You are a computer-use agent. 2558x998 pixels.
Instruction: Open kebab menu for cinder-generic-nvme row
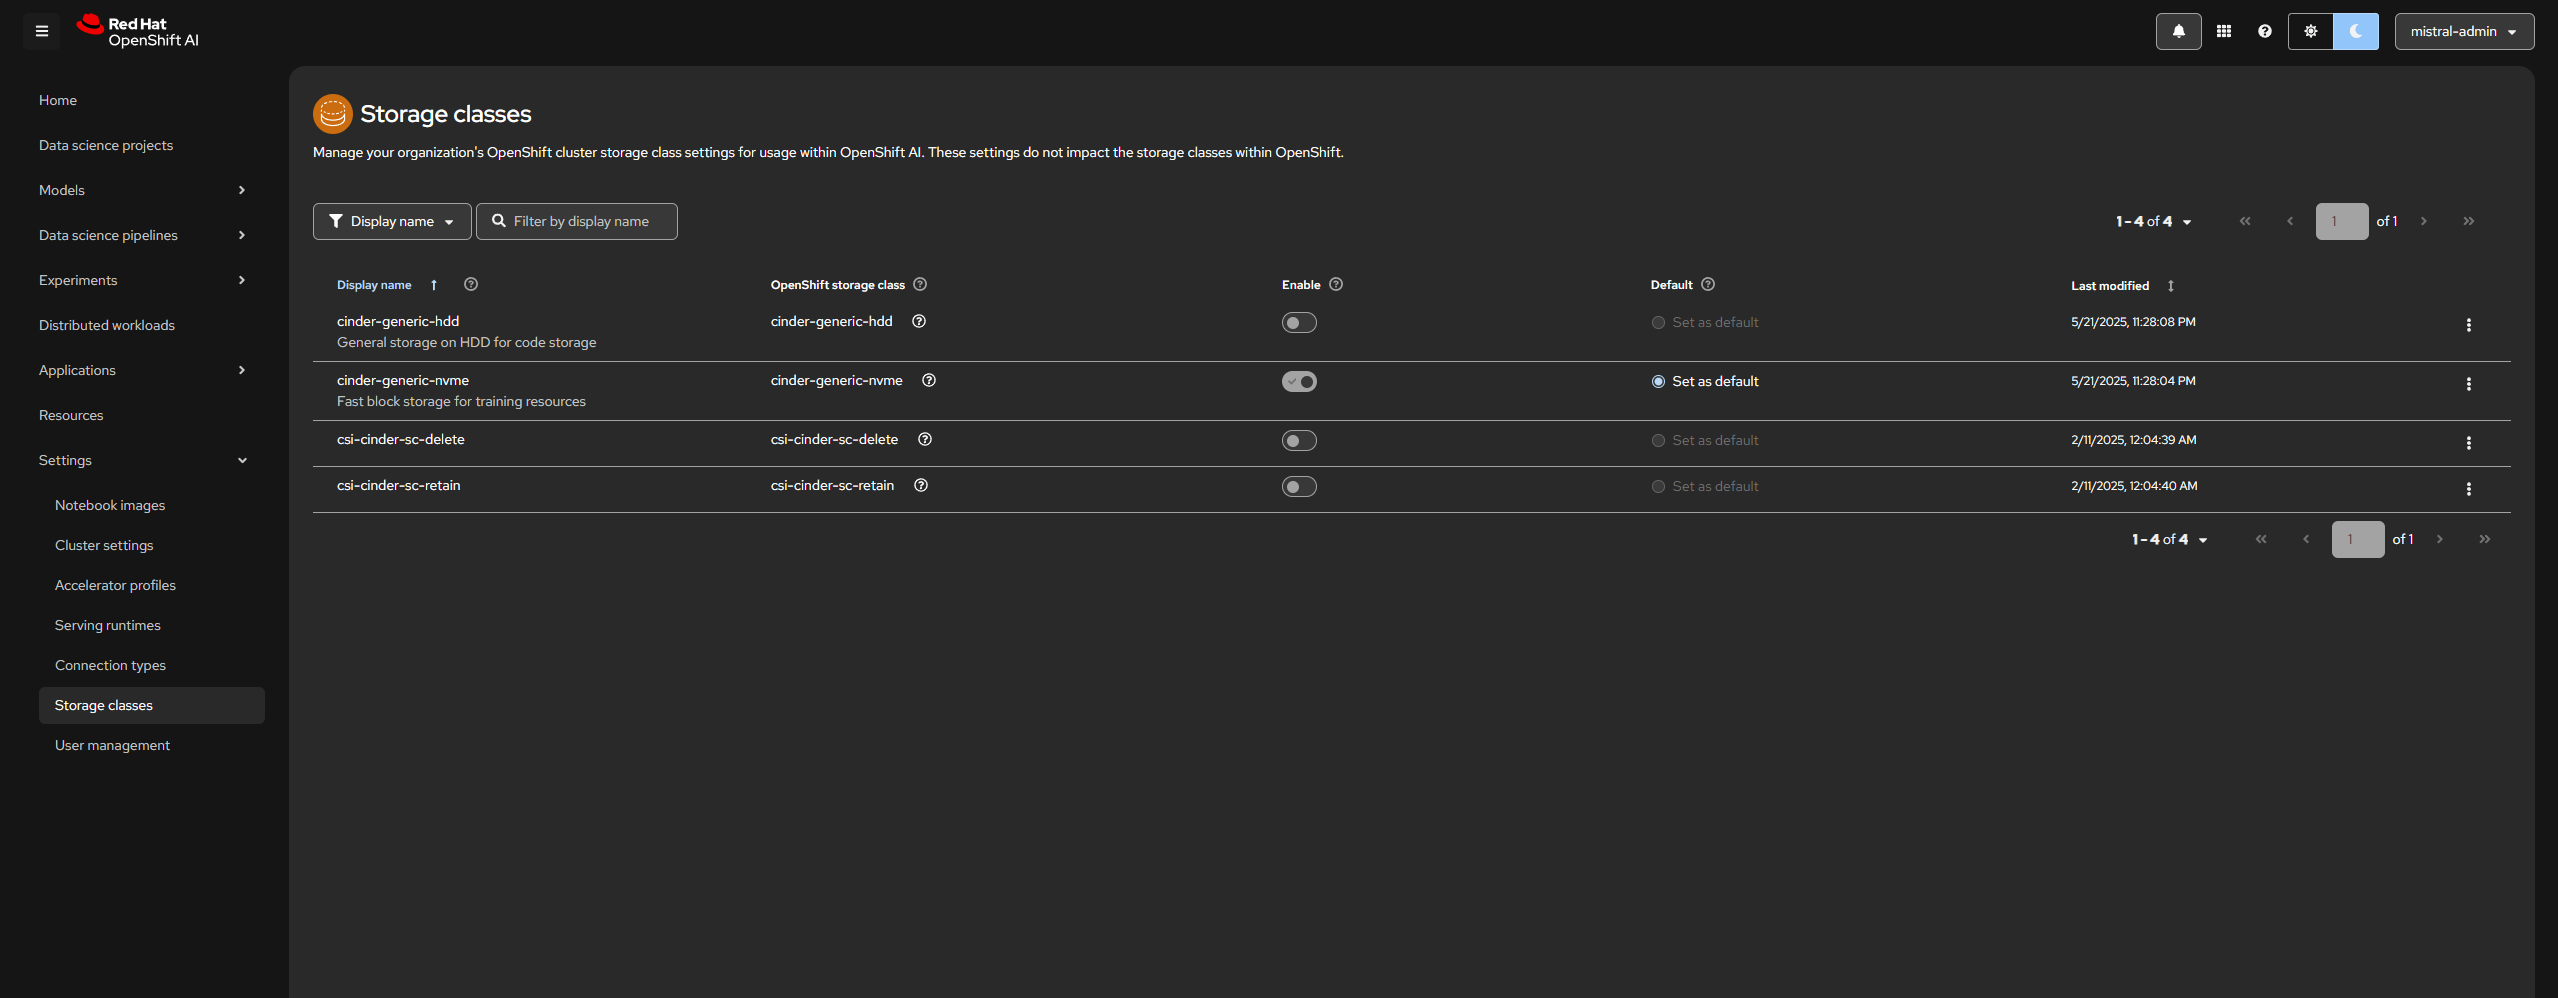[x=2469, y=384]
